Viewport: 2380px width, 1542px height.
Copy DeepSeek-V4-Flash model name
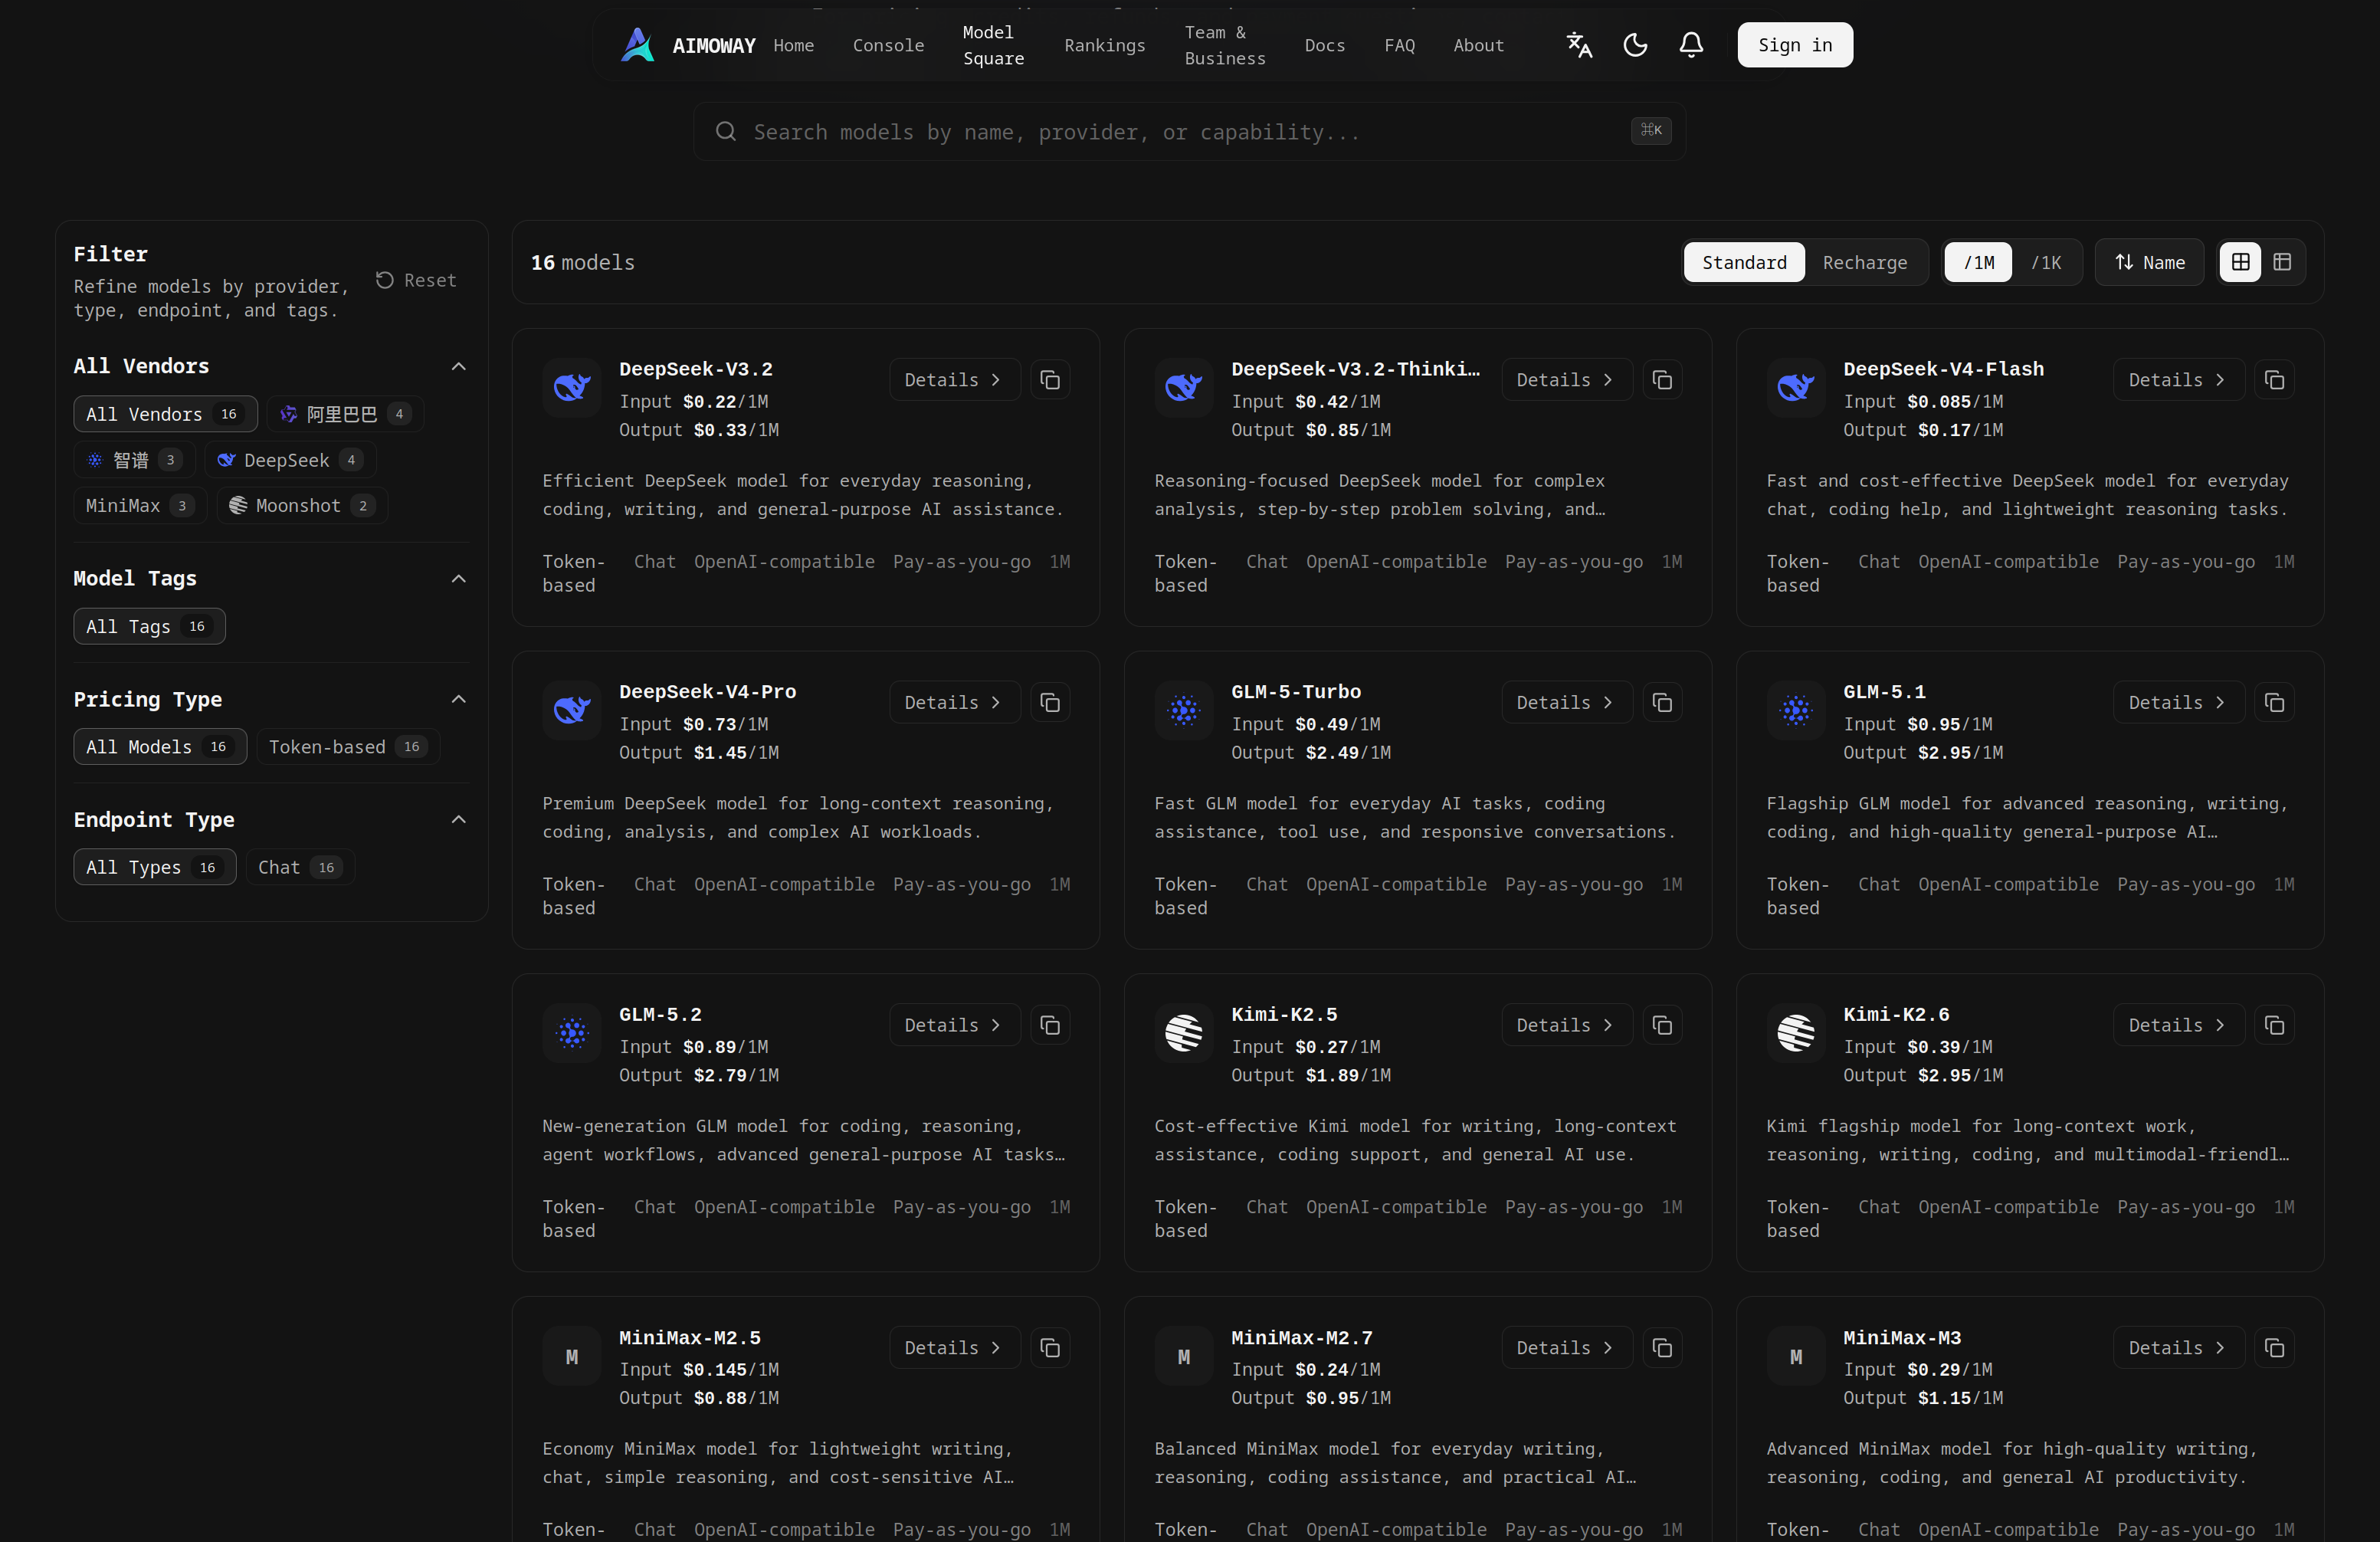click(2274, 380)
